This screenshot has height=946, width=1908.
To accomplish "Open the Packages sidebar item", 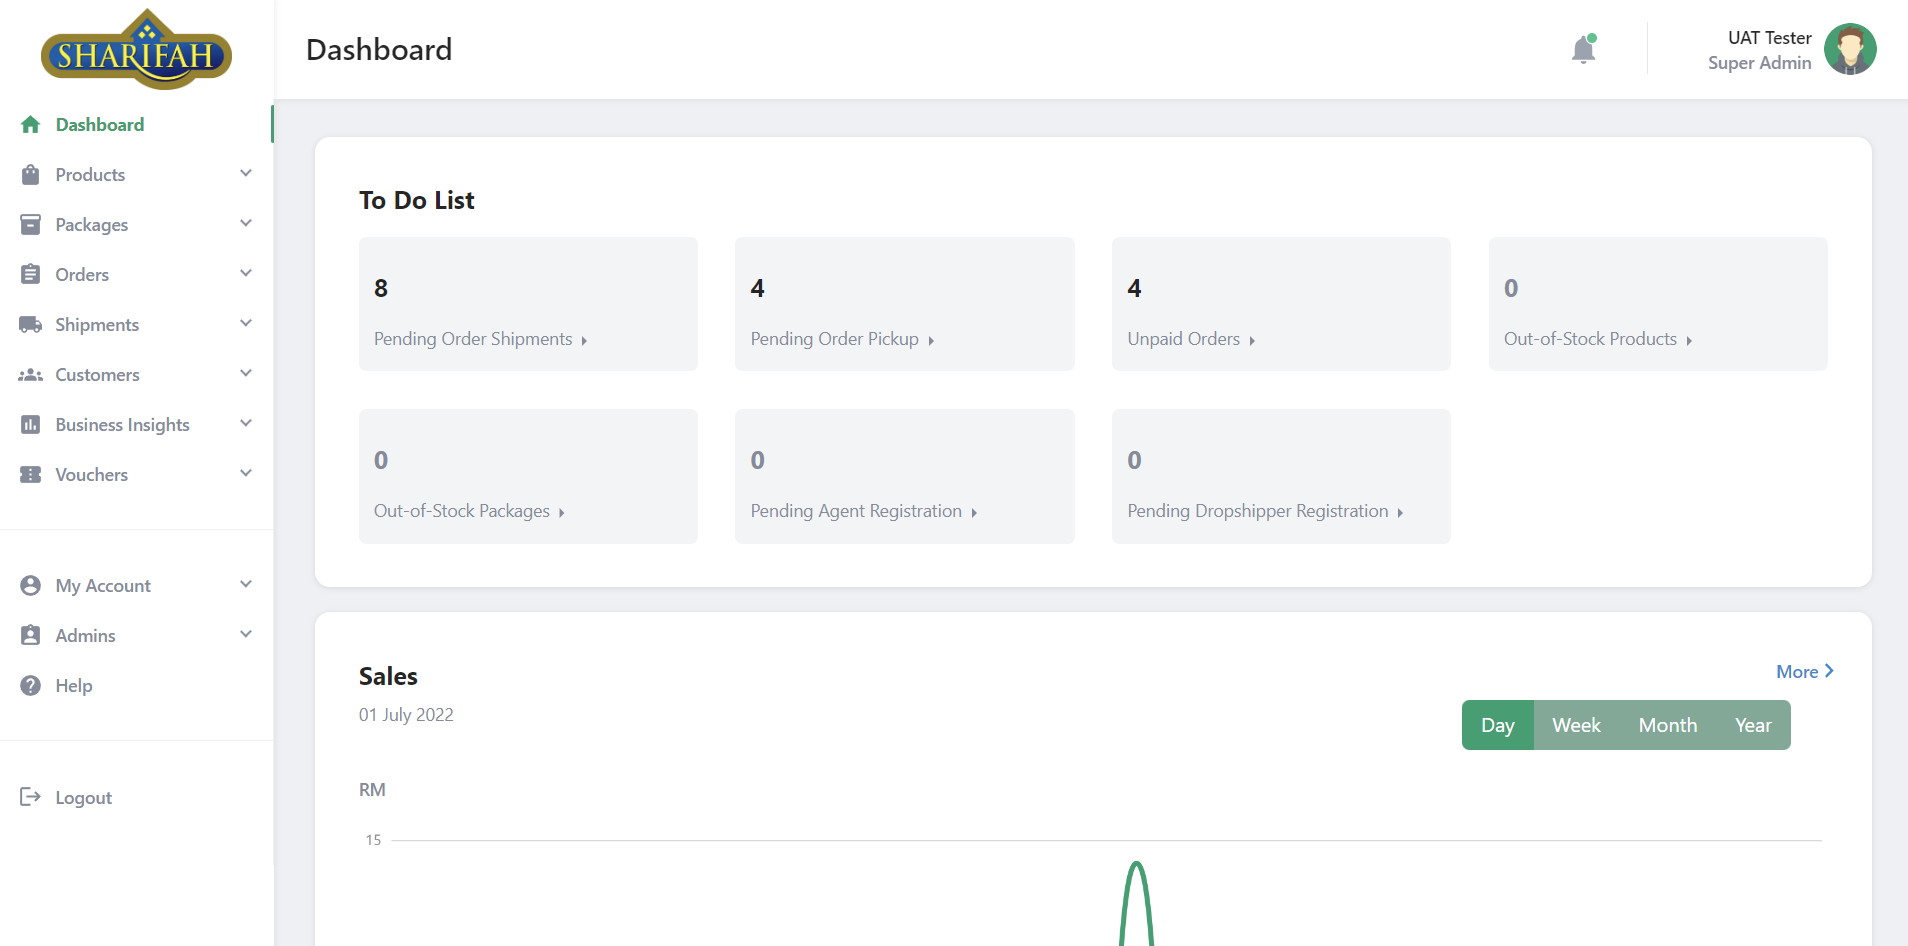I will 136,225.
